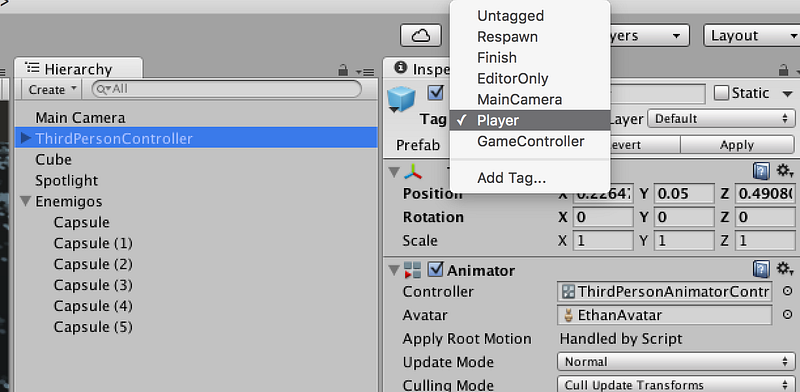
Task: Select the first Capsule under Enemigos
Action: [x=196, y=223]
